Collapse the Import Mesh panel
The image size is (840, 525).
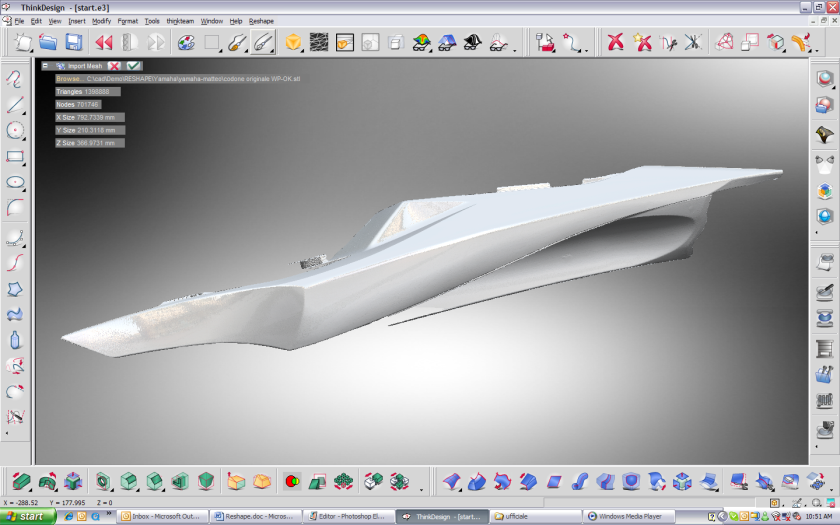point(45,66)
